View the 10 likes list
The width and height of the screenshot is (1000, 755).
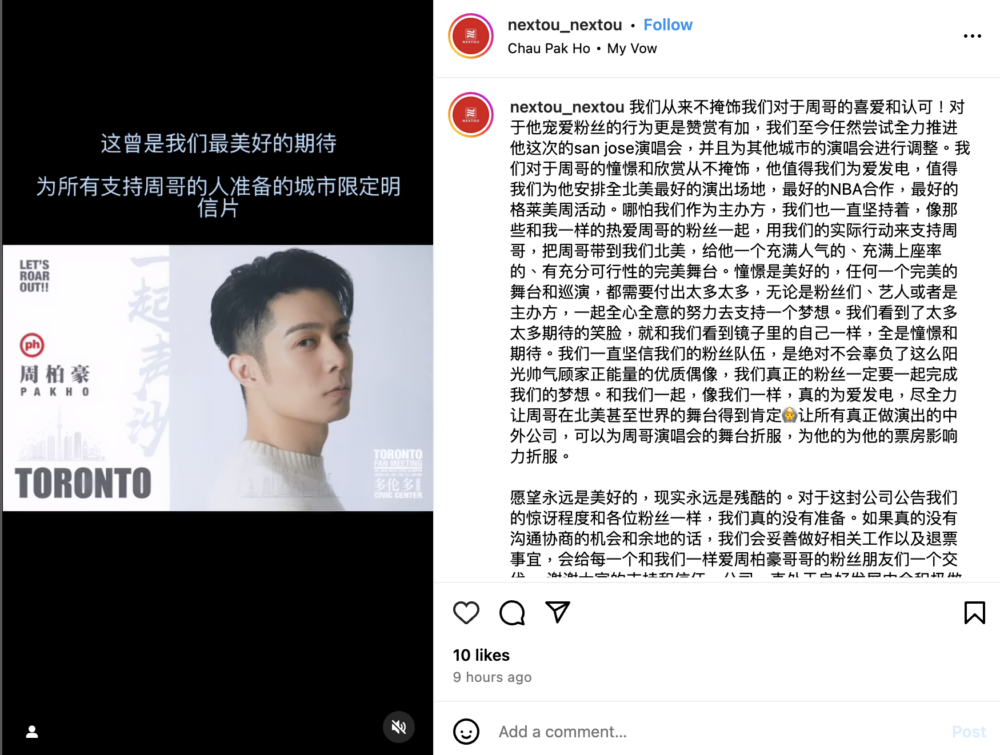click(482, 655)
